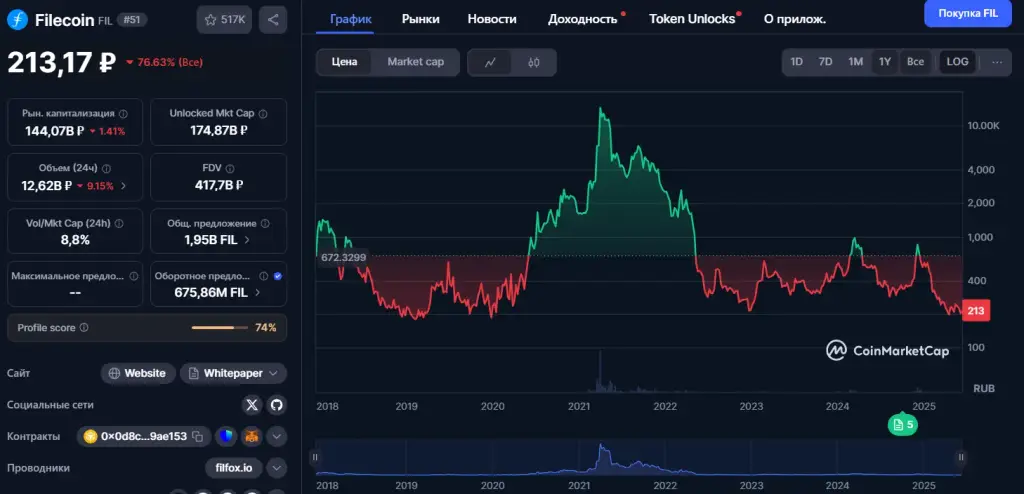Show info for Рын. капитализация
Image resolution: width=1024 pixels, height=494 pixels.
[123, 114]
